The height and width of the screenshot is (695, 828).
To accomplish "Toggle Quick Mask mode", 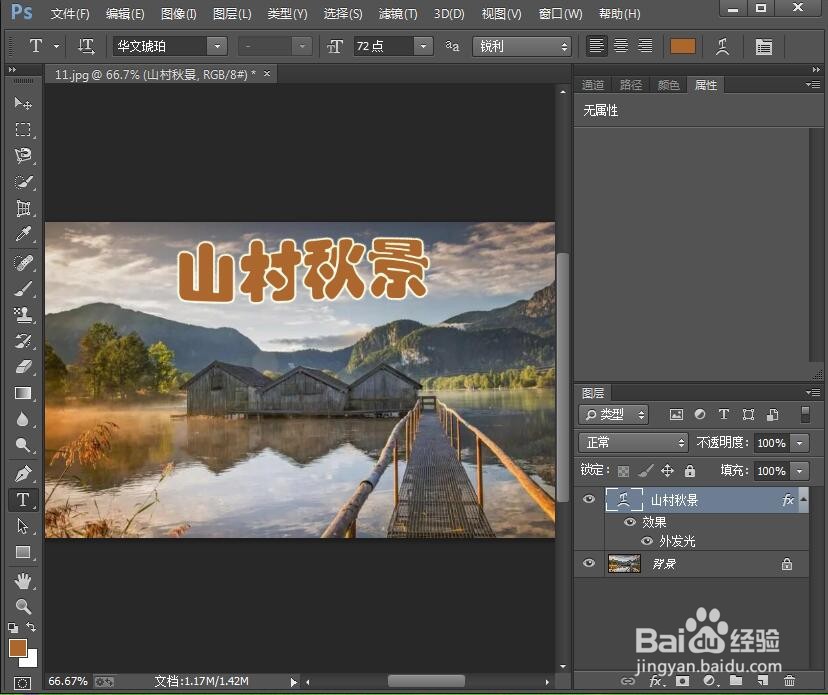I will click(23, 683).
